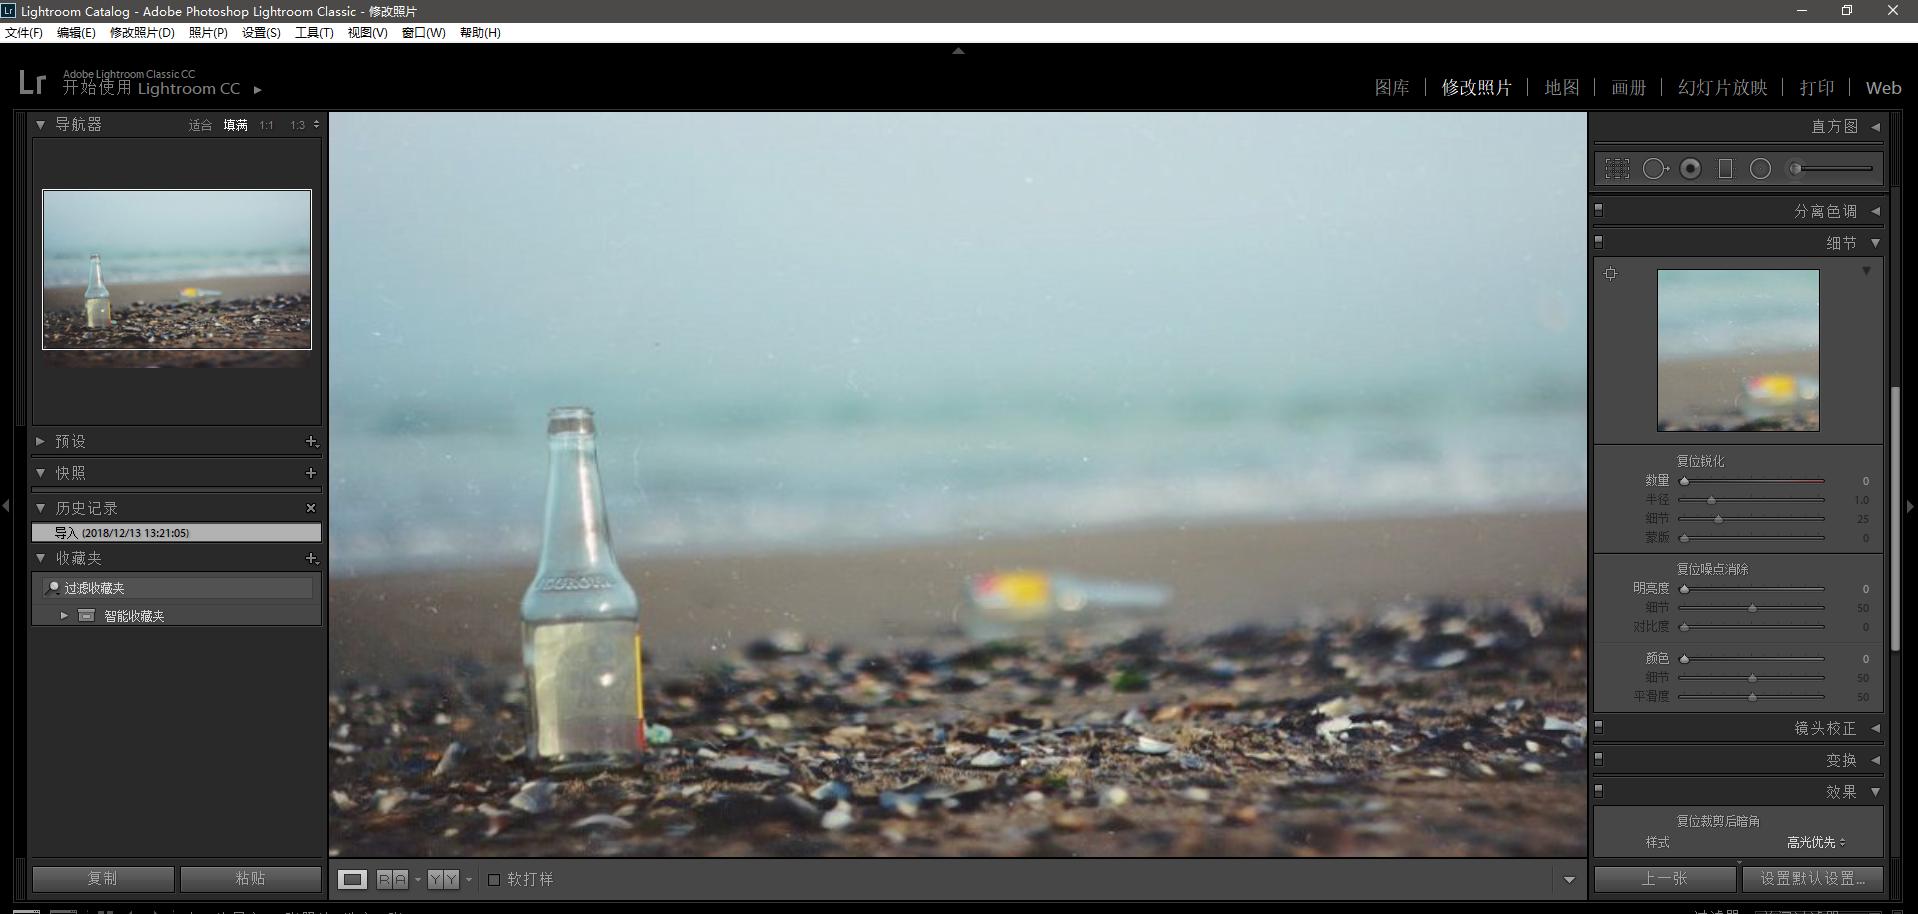Viewport: 1918px width, 914px height.
Task: Add a new collection with plus icon
Action: pos(311,558)
